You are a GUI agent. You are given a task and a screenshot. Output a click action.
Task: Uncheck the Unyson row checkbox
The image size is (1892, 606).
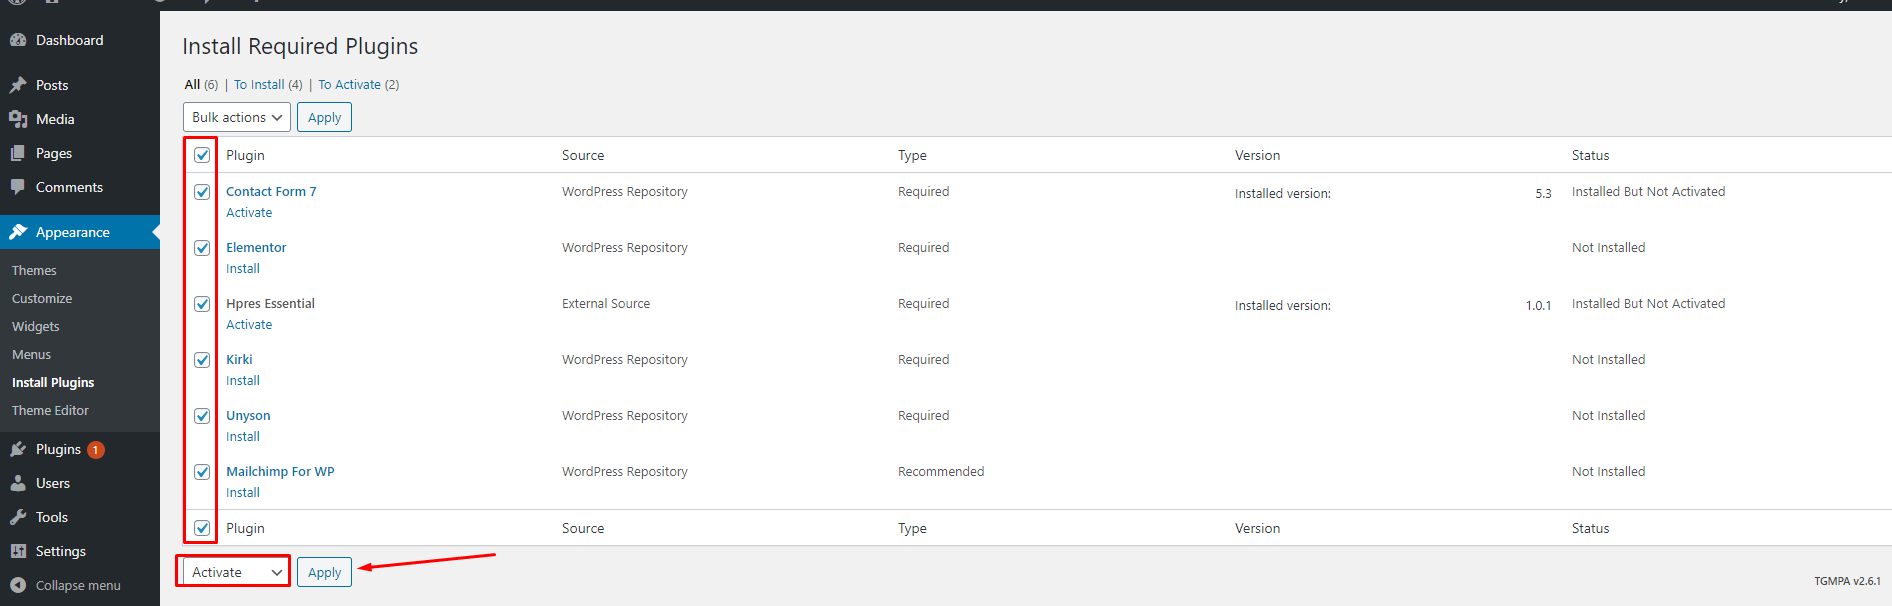[x=202, y=416]
